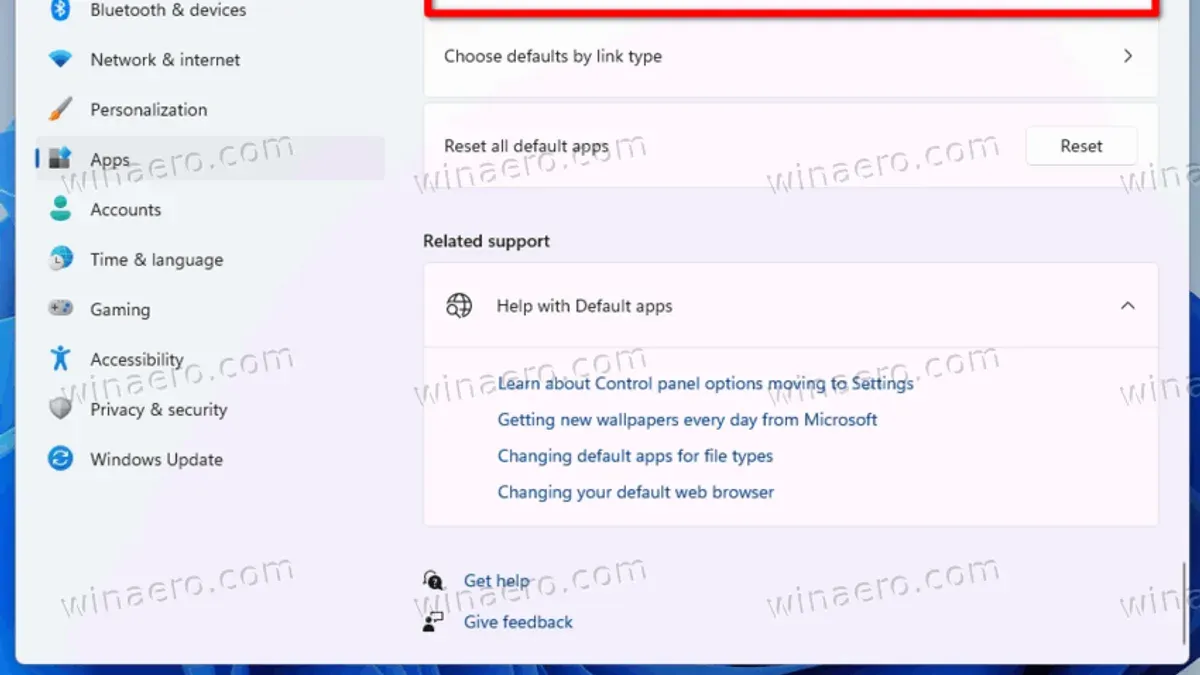Click the Network & internet wifi icon
The width and height of the screenshot is (1200, 675).
(61, 60)
